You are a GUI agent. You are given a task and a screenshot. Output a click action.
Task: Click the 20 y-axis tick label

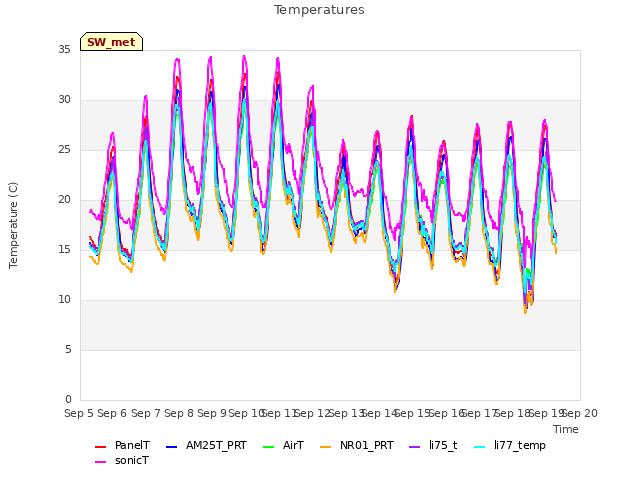pos(64,200)
